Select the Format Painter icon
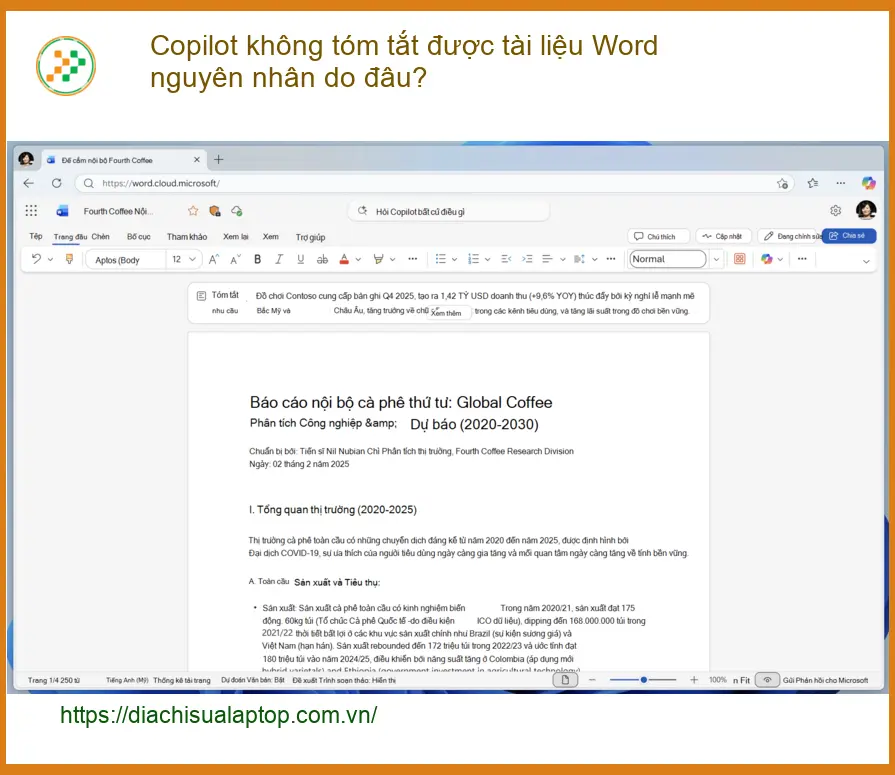 tap(69, 259)
